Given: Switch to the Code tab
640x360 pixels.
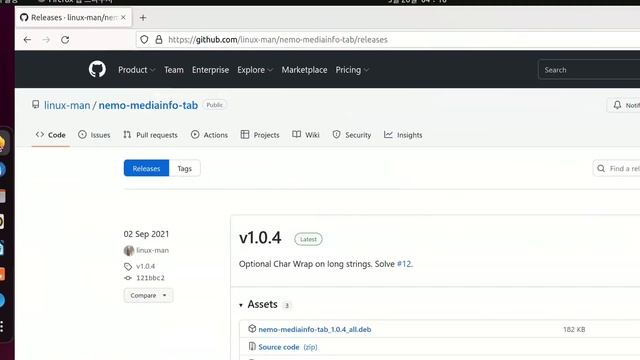Looking at the screenshot, I should pos(51,135).
